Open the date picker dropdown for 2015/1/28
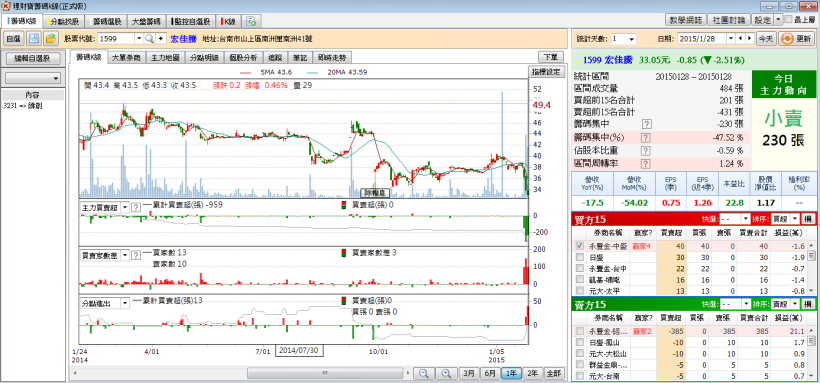The height and width of the screenshot is (383, 820). [x=730, y=39]
